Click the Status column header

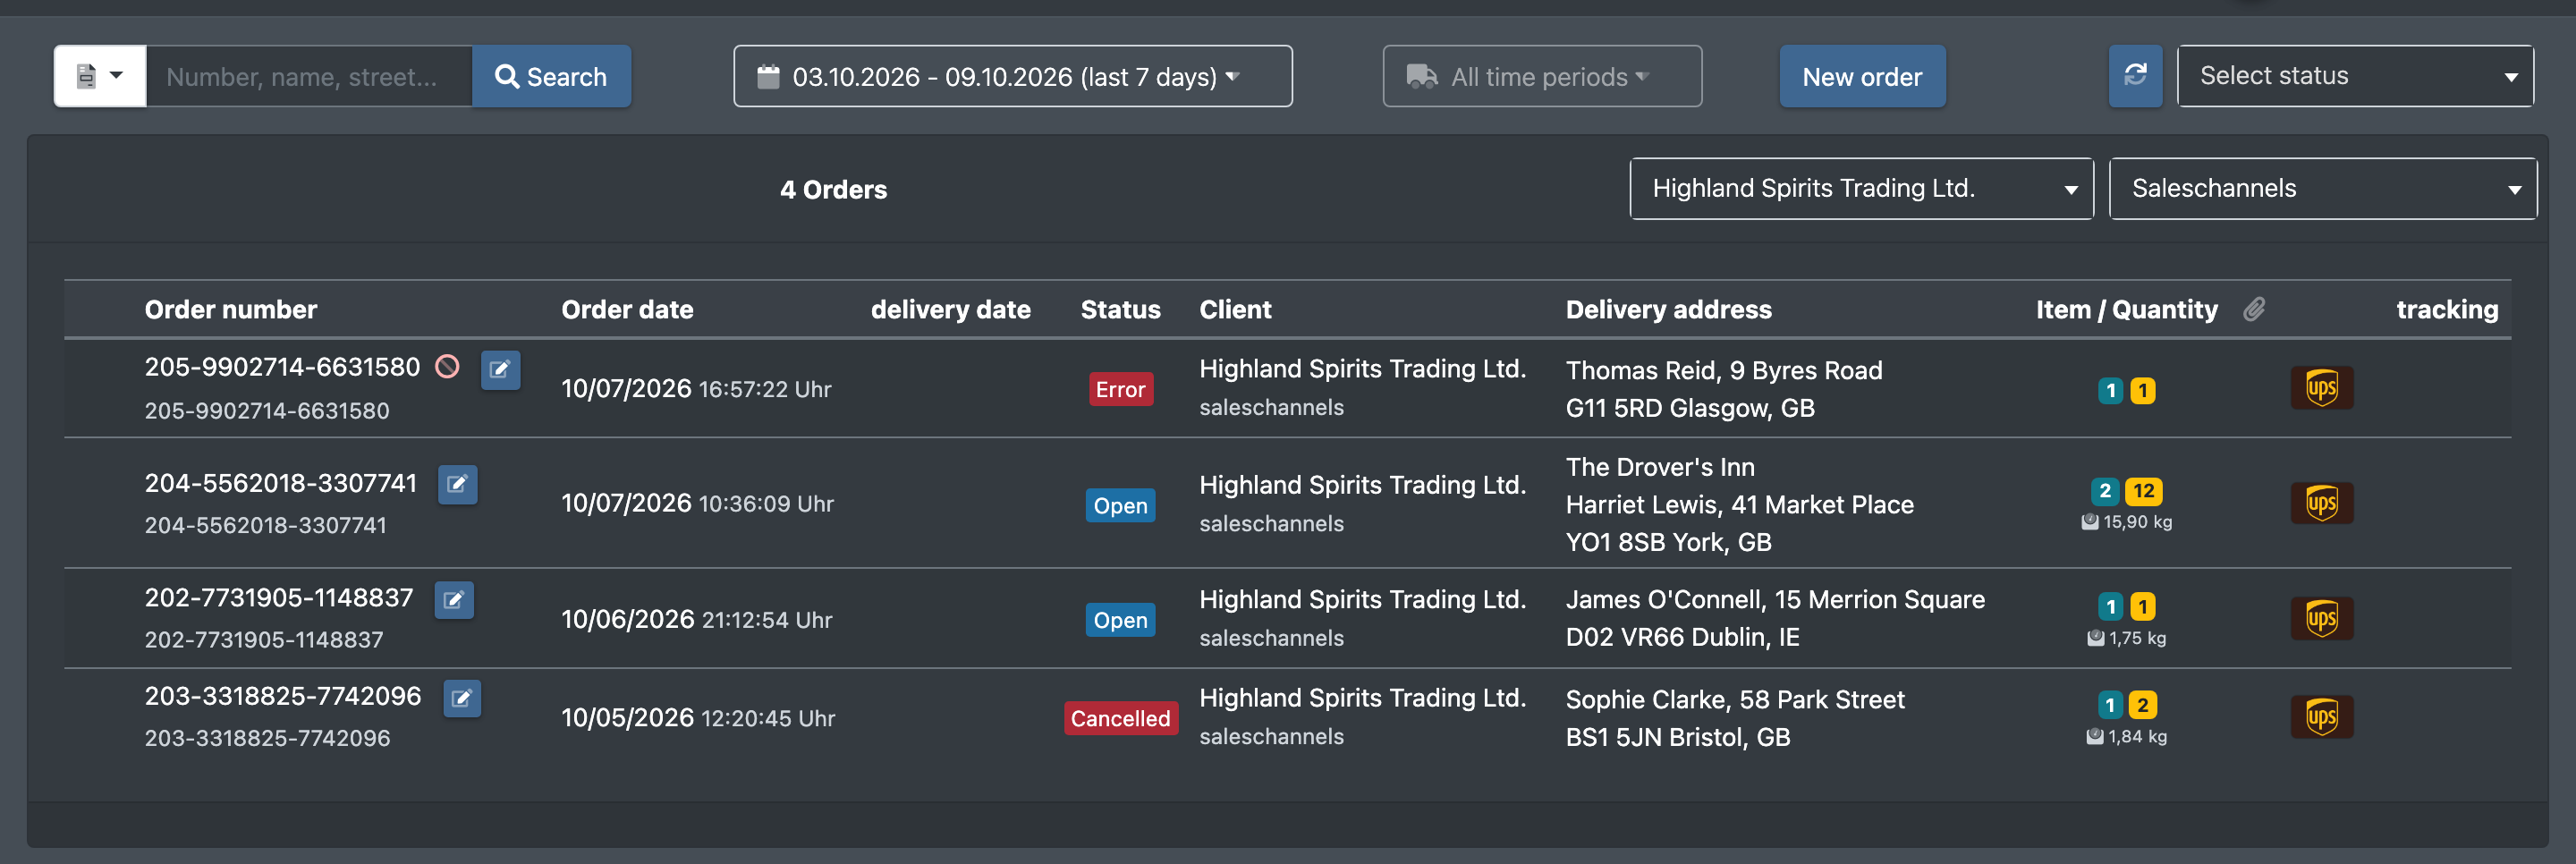coord(1120,309)
